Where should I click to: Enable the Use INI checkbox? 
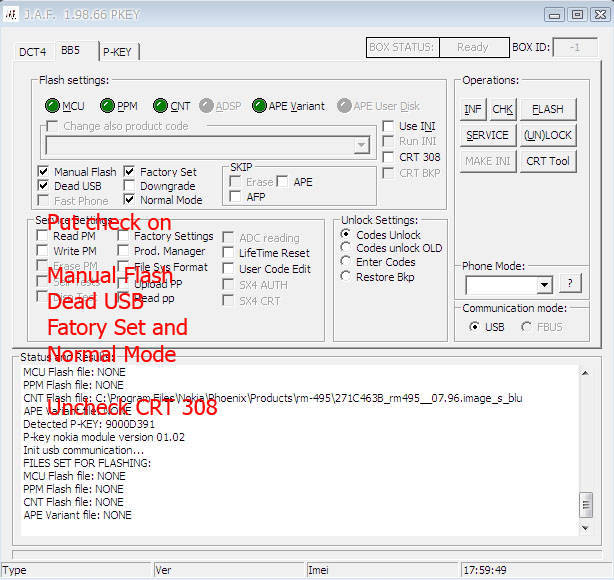click(388, 126)
